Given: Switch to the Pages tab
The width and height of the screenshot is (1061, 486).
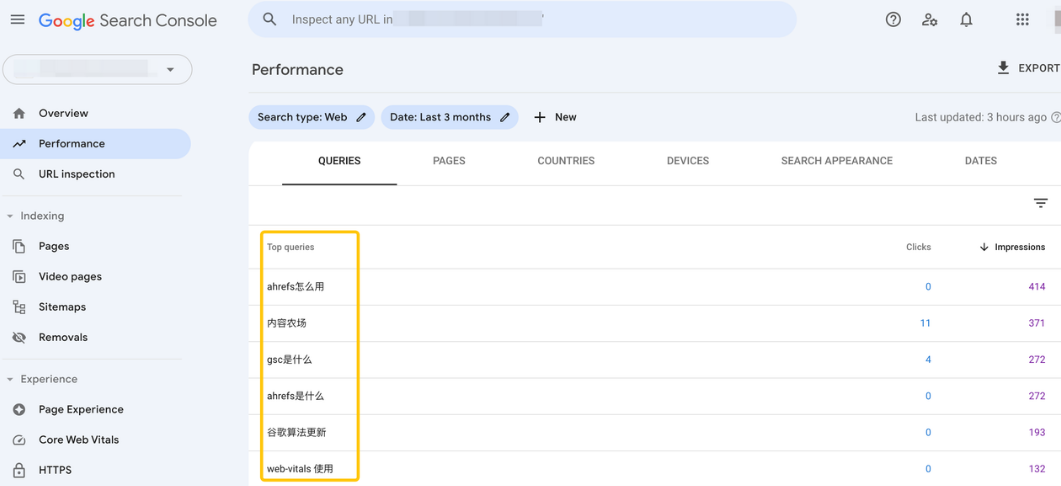Looking at the screenshot, I should point(449,161).
